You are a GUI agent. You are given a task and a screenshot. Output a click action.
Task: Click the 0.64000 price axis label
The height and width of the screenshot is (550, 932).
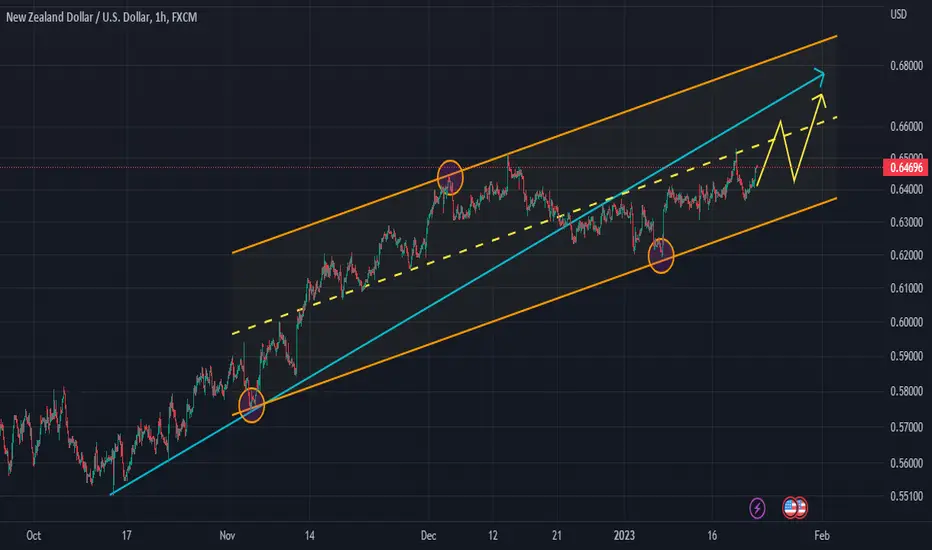906,189
